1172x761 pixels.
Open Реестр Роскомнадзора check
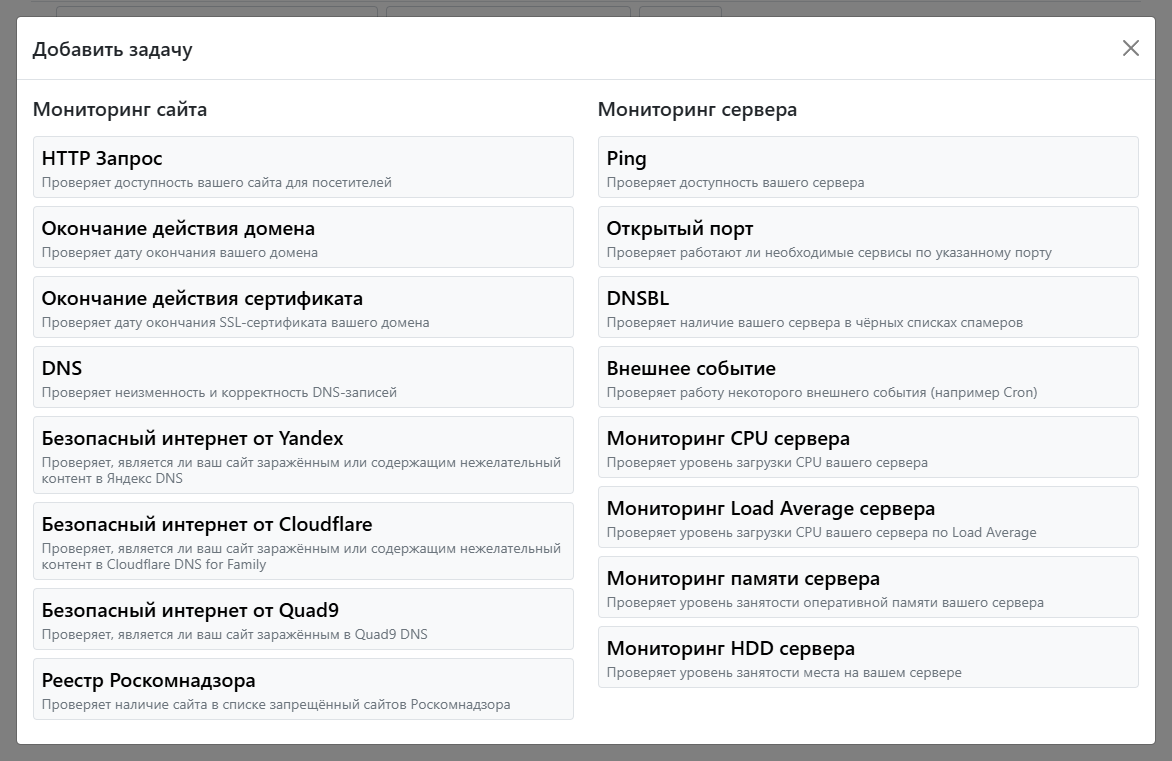303,689
